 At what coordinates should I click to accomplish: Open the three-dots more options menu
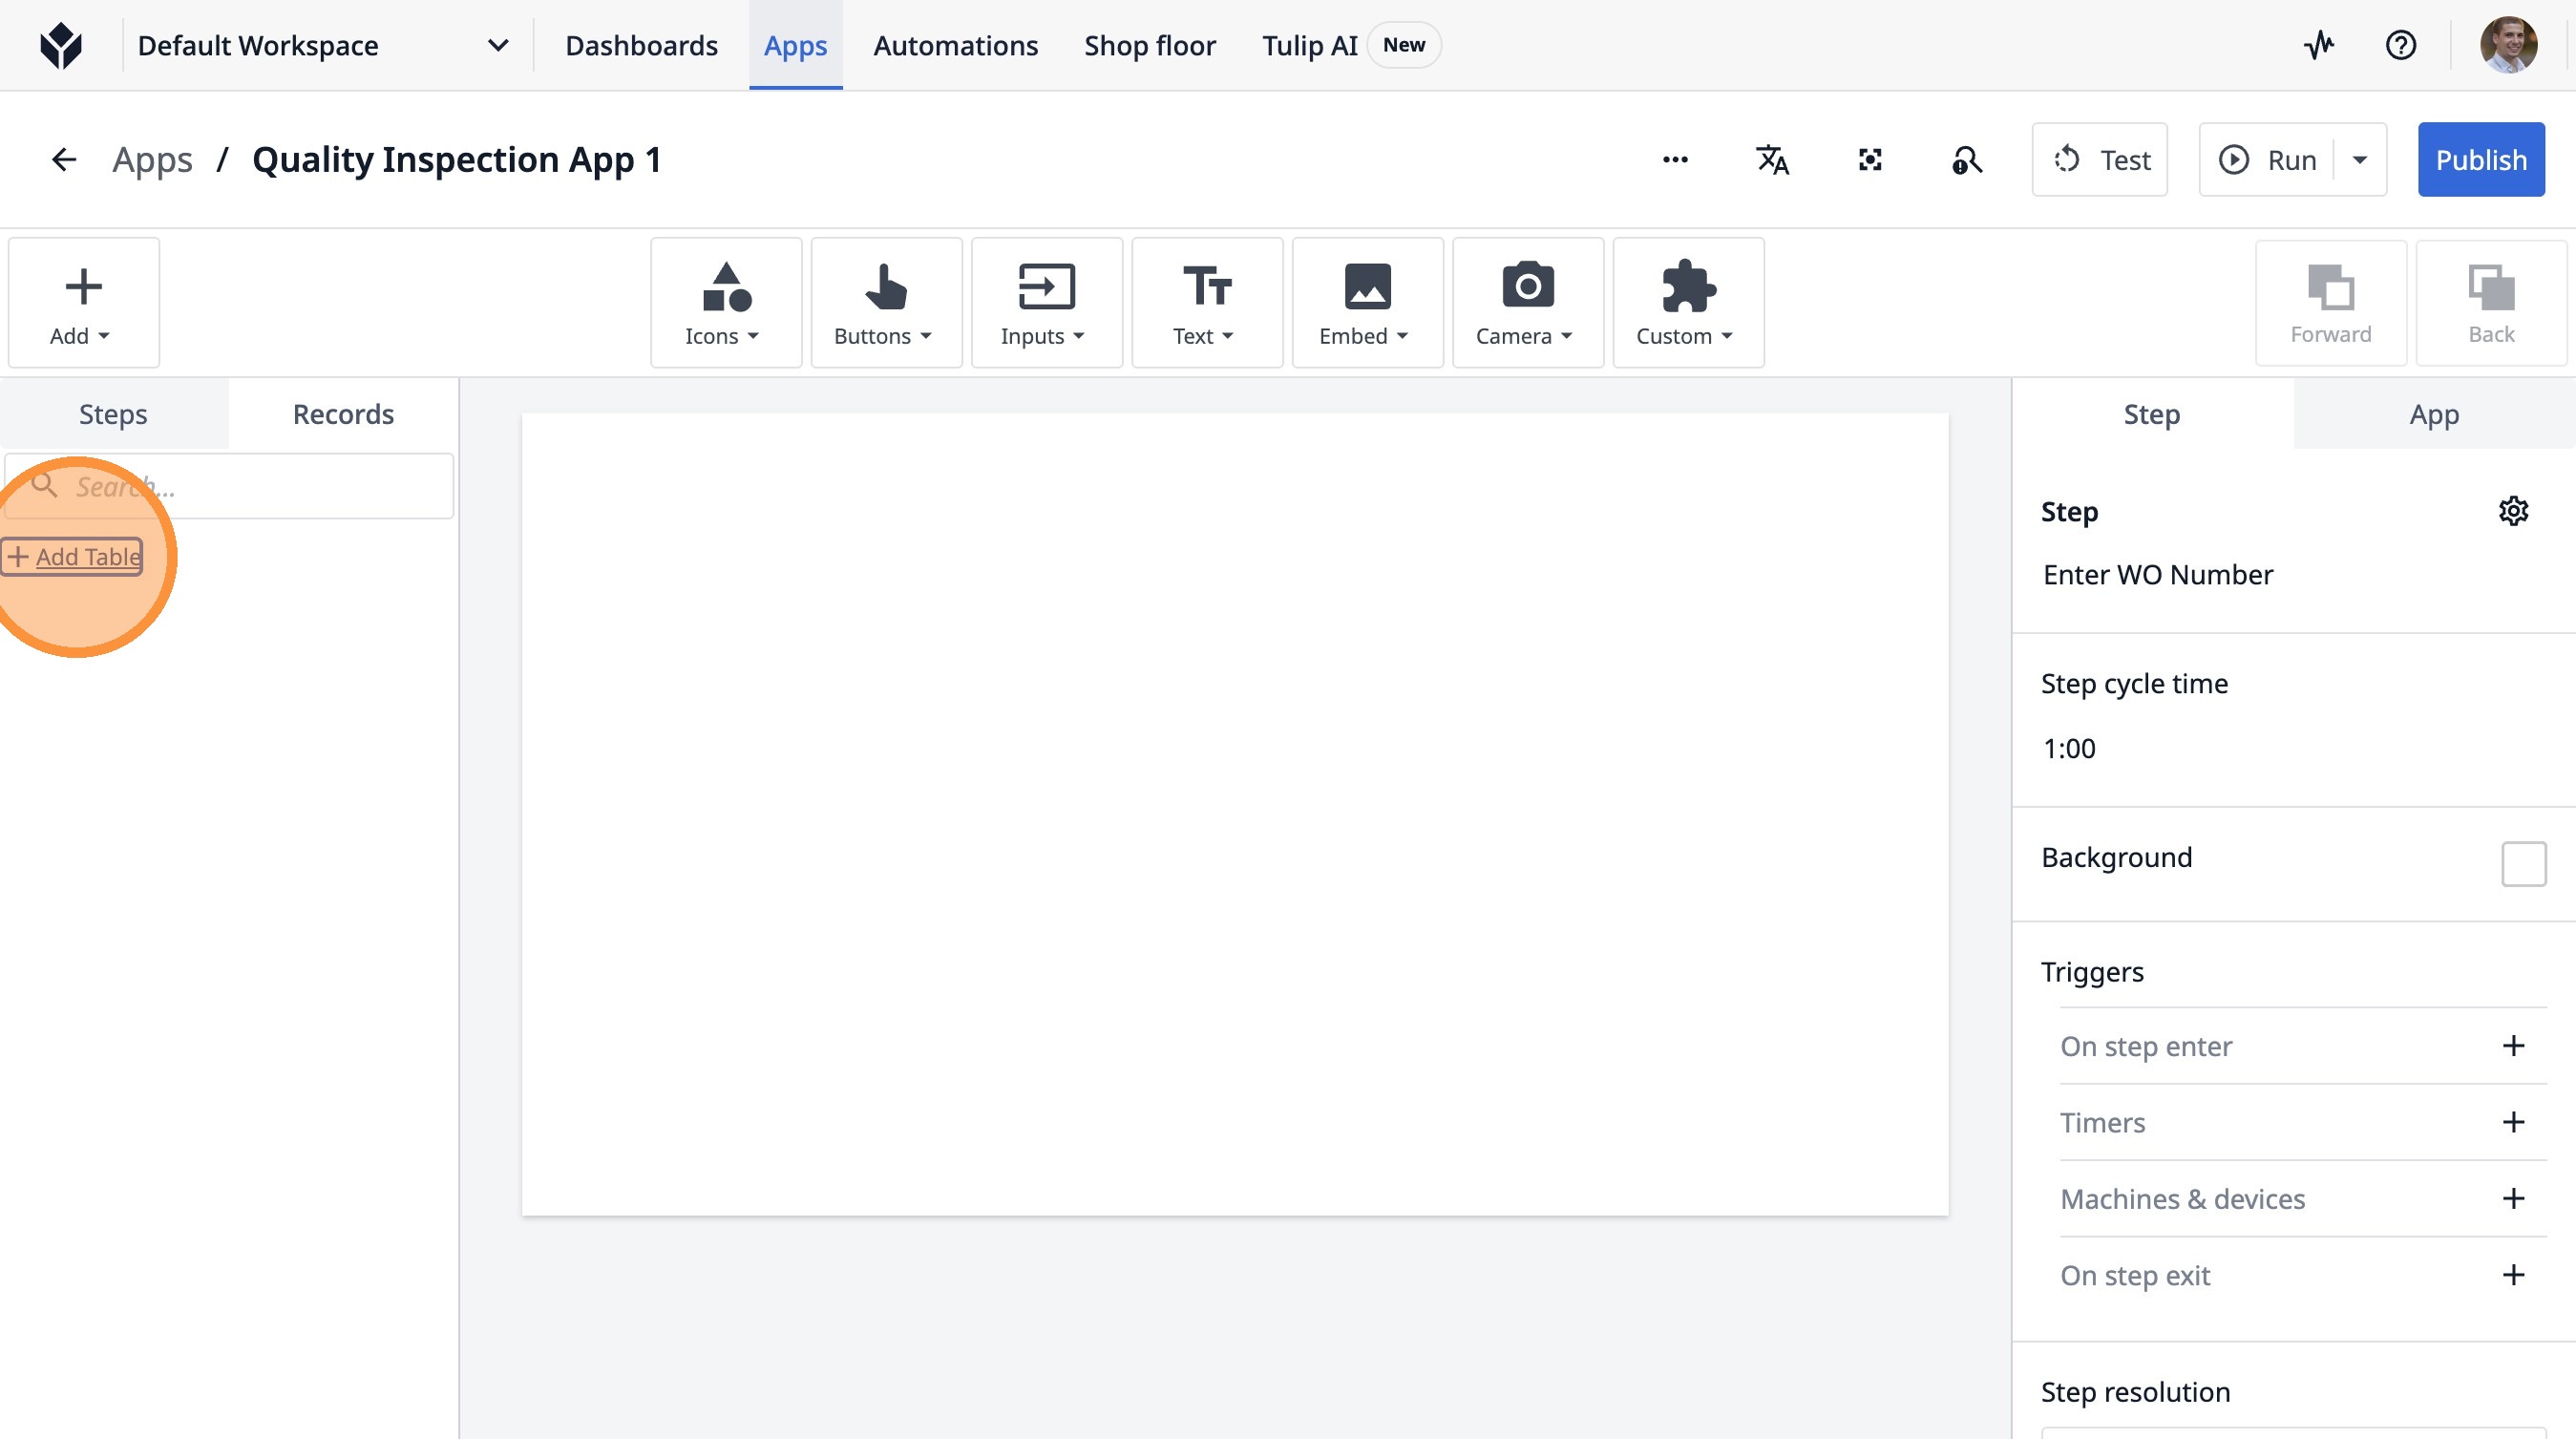click(1675, 160)
